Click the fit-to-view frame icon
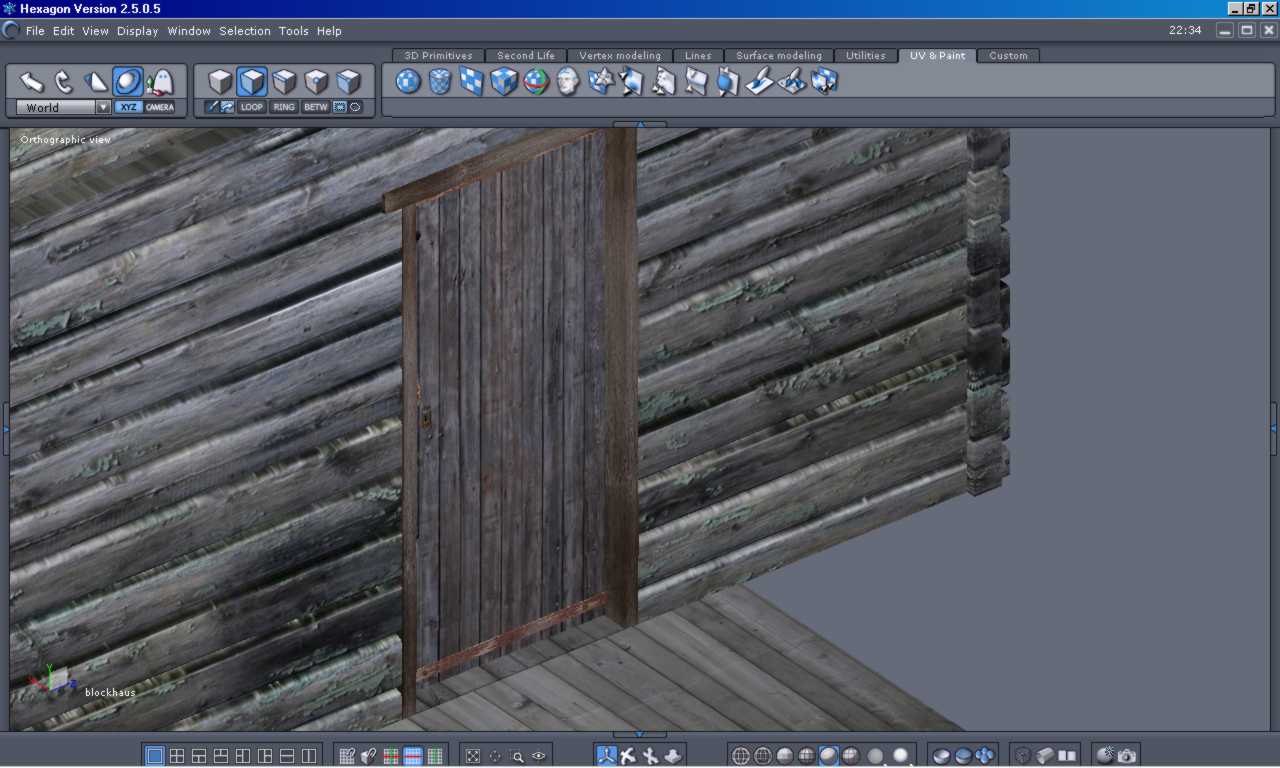The height and width of the screenshot is (768, 1280). click(x=473, y=756)
